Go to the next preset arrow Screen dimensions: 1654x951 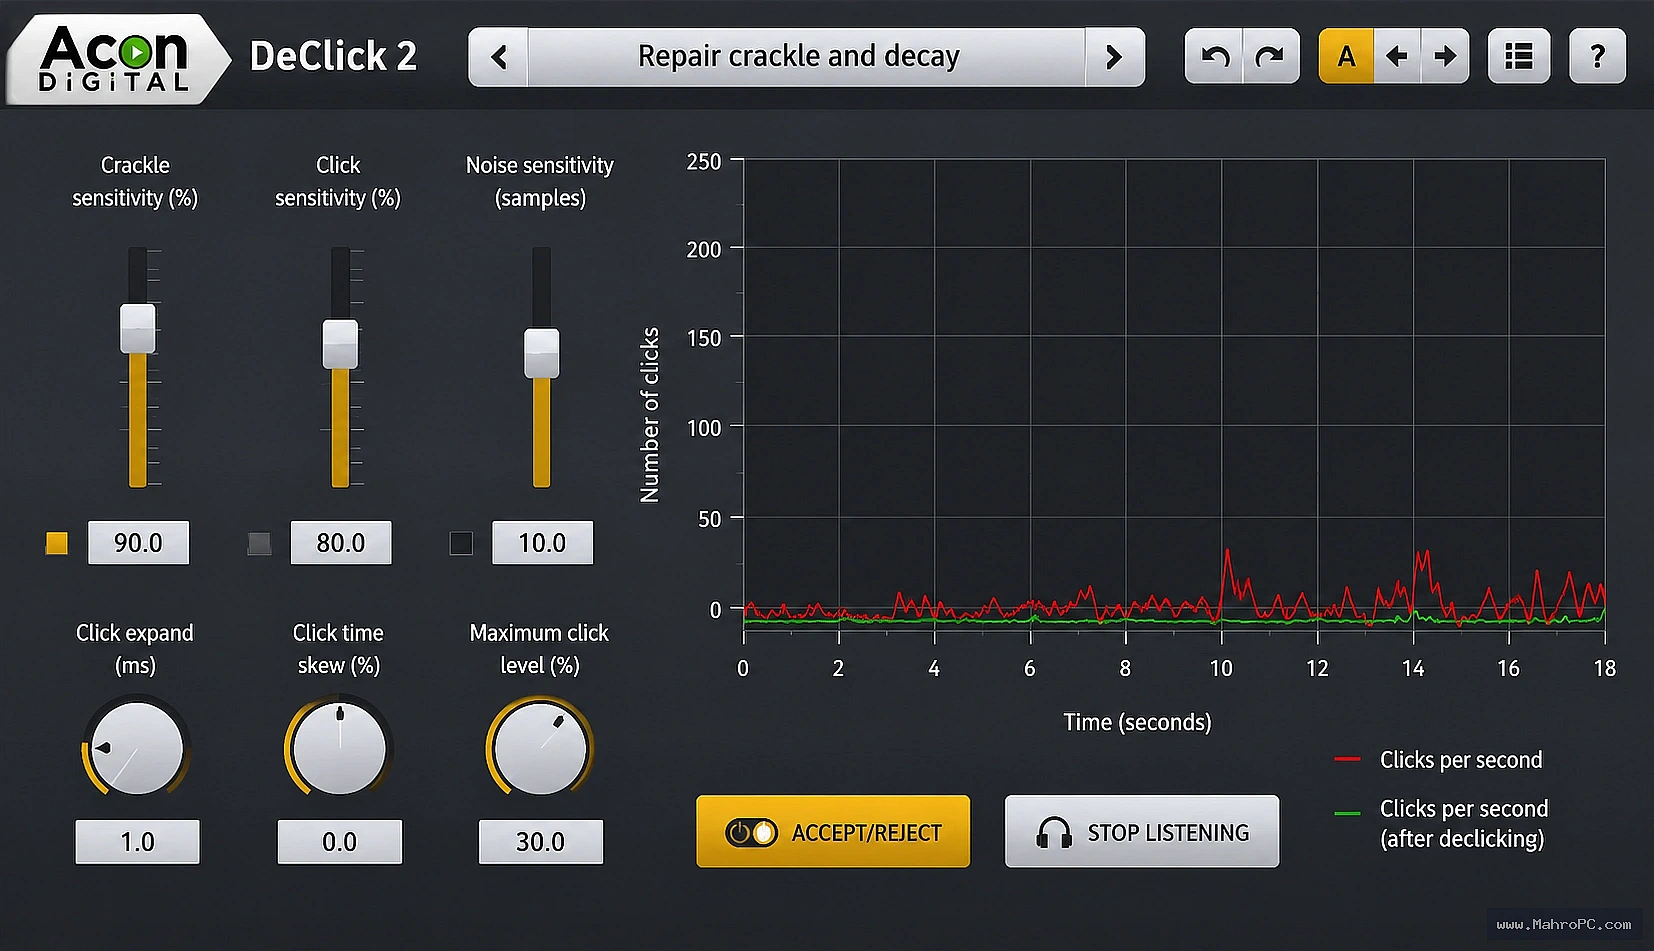click(x=1114, y=57)
